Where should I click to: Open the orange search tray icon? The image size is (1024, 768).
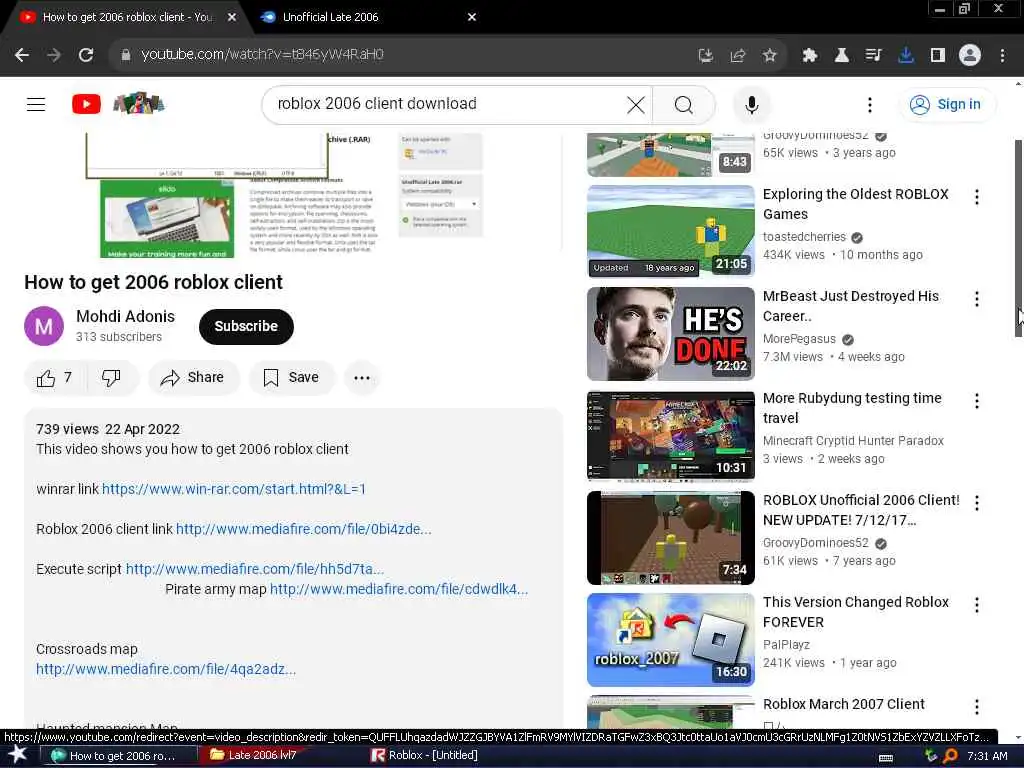950,756
